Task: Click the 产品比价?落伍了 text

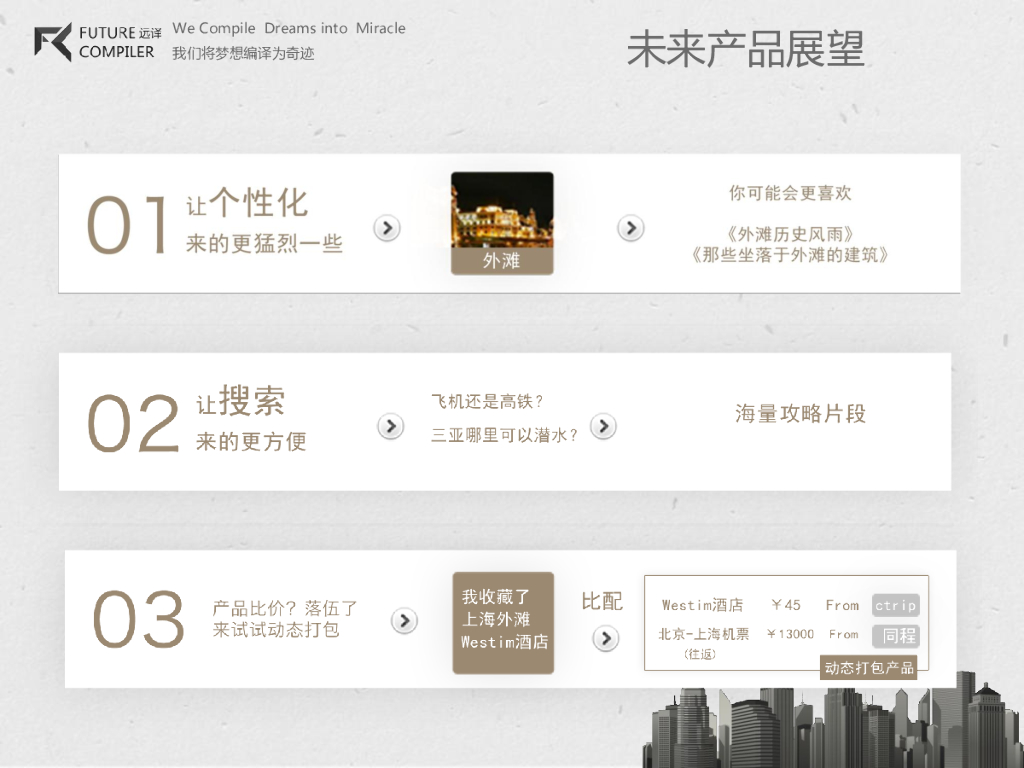Action: (285, 609)
